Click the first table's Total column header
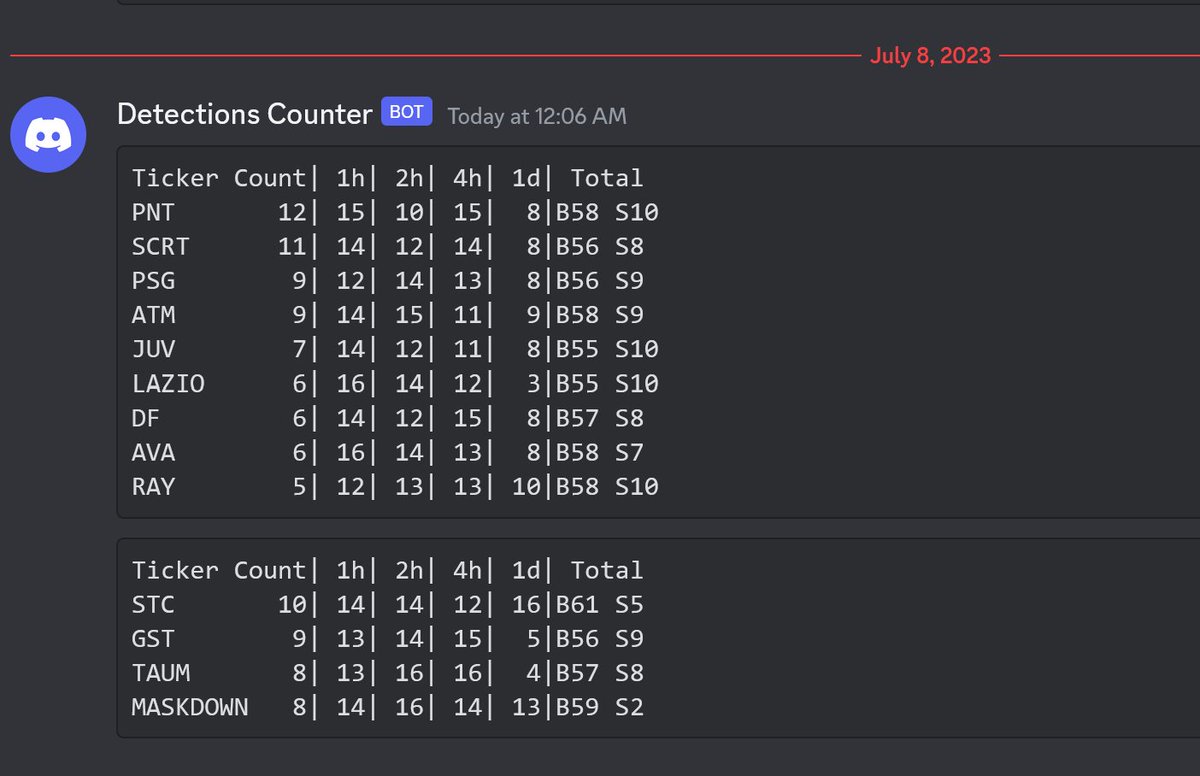Screen dimensions: 1200x776 (607, 178)
